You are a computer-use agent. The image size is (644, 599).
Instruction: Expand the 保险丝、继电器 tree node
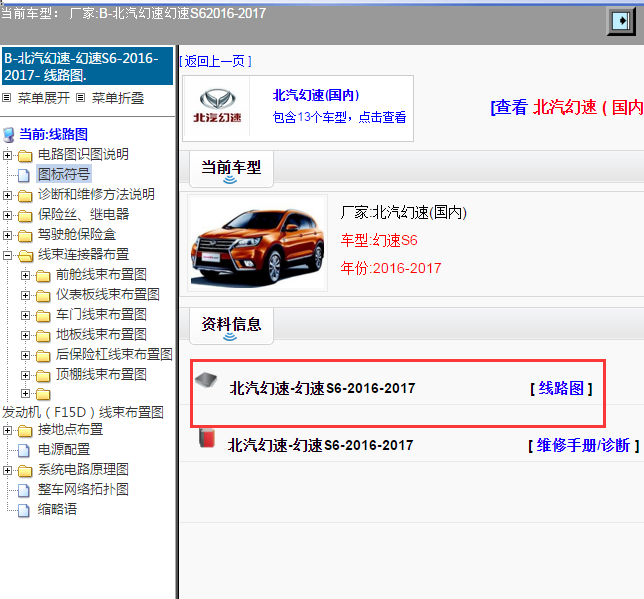(x=7, y=215)
